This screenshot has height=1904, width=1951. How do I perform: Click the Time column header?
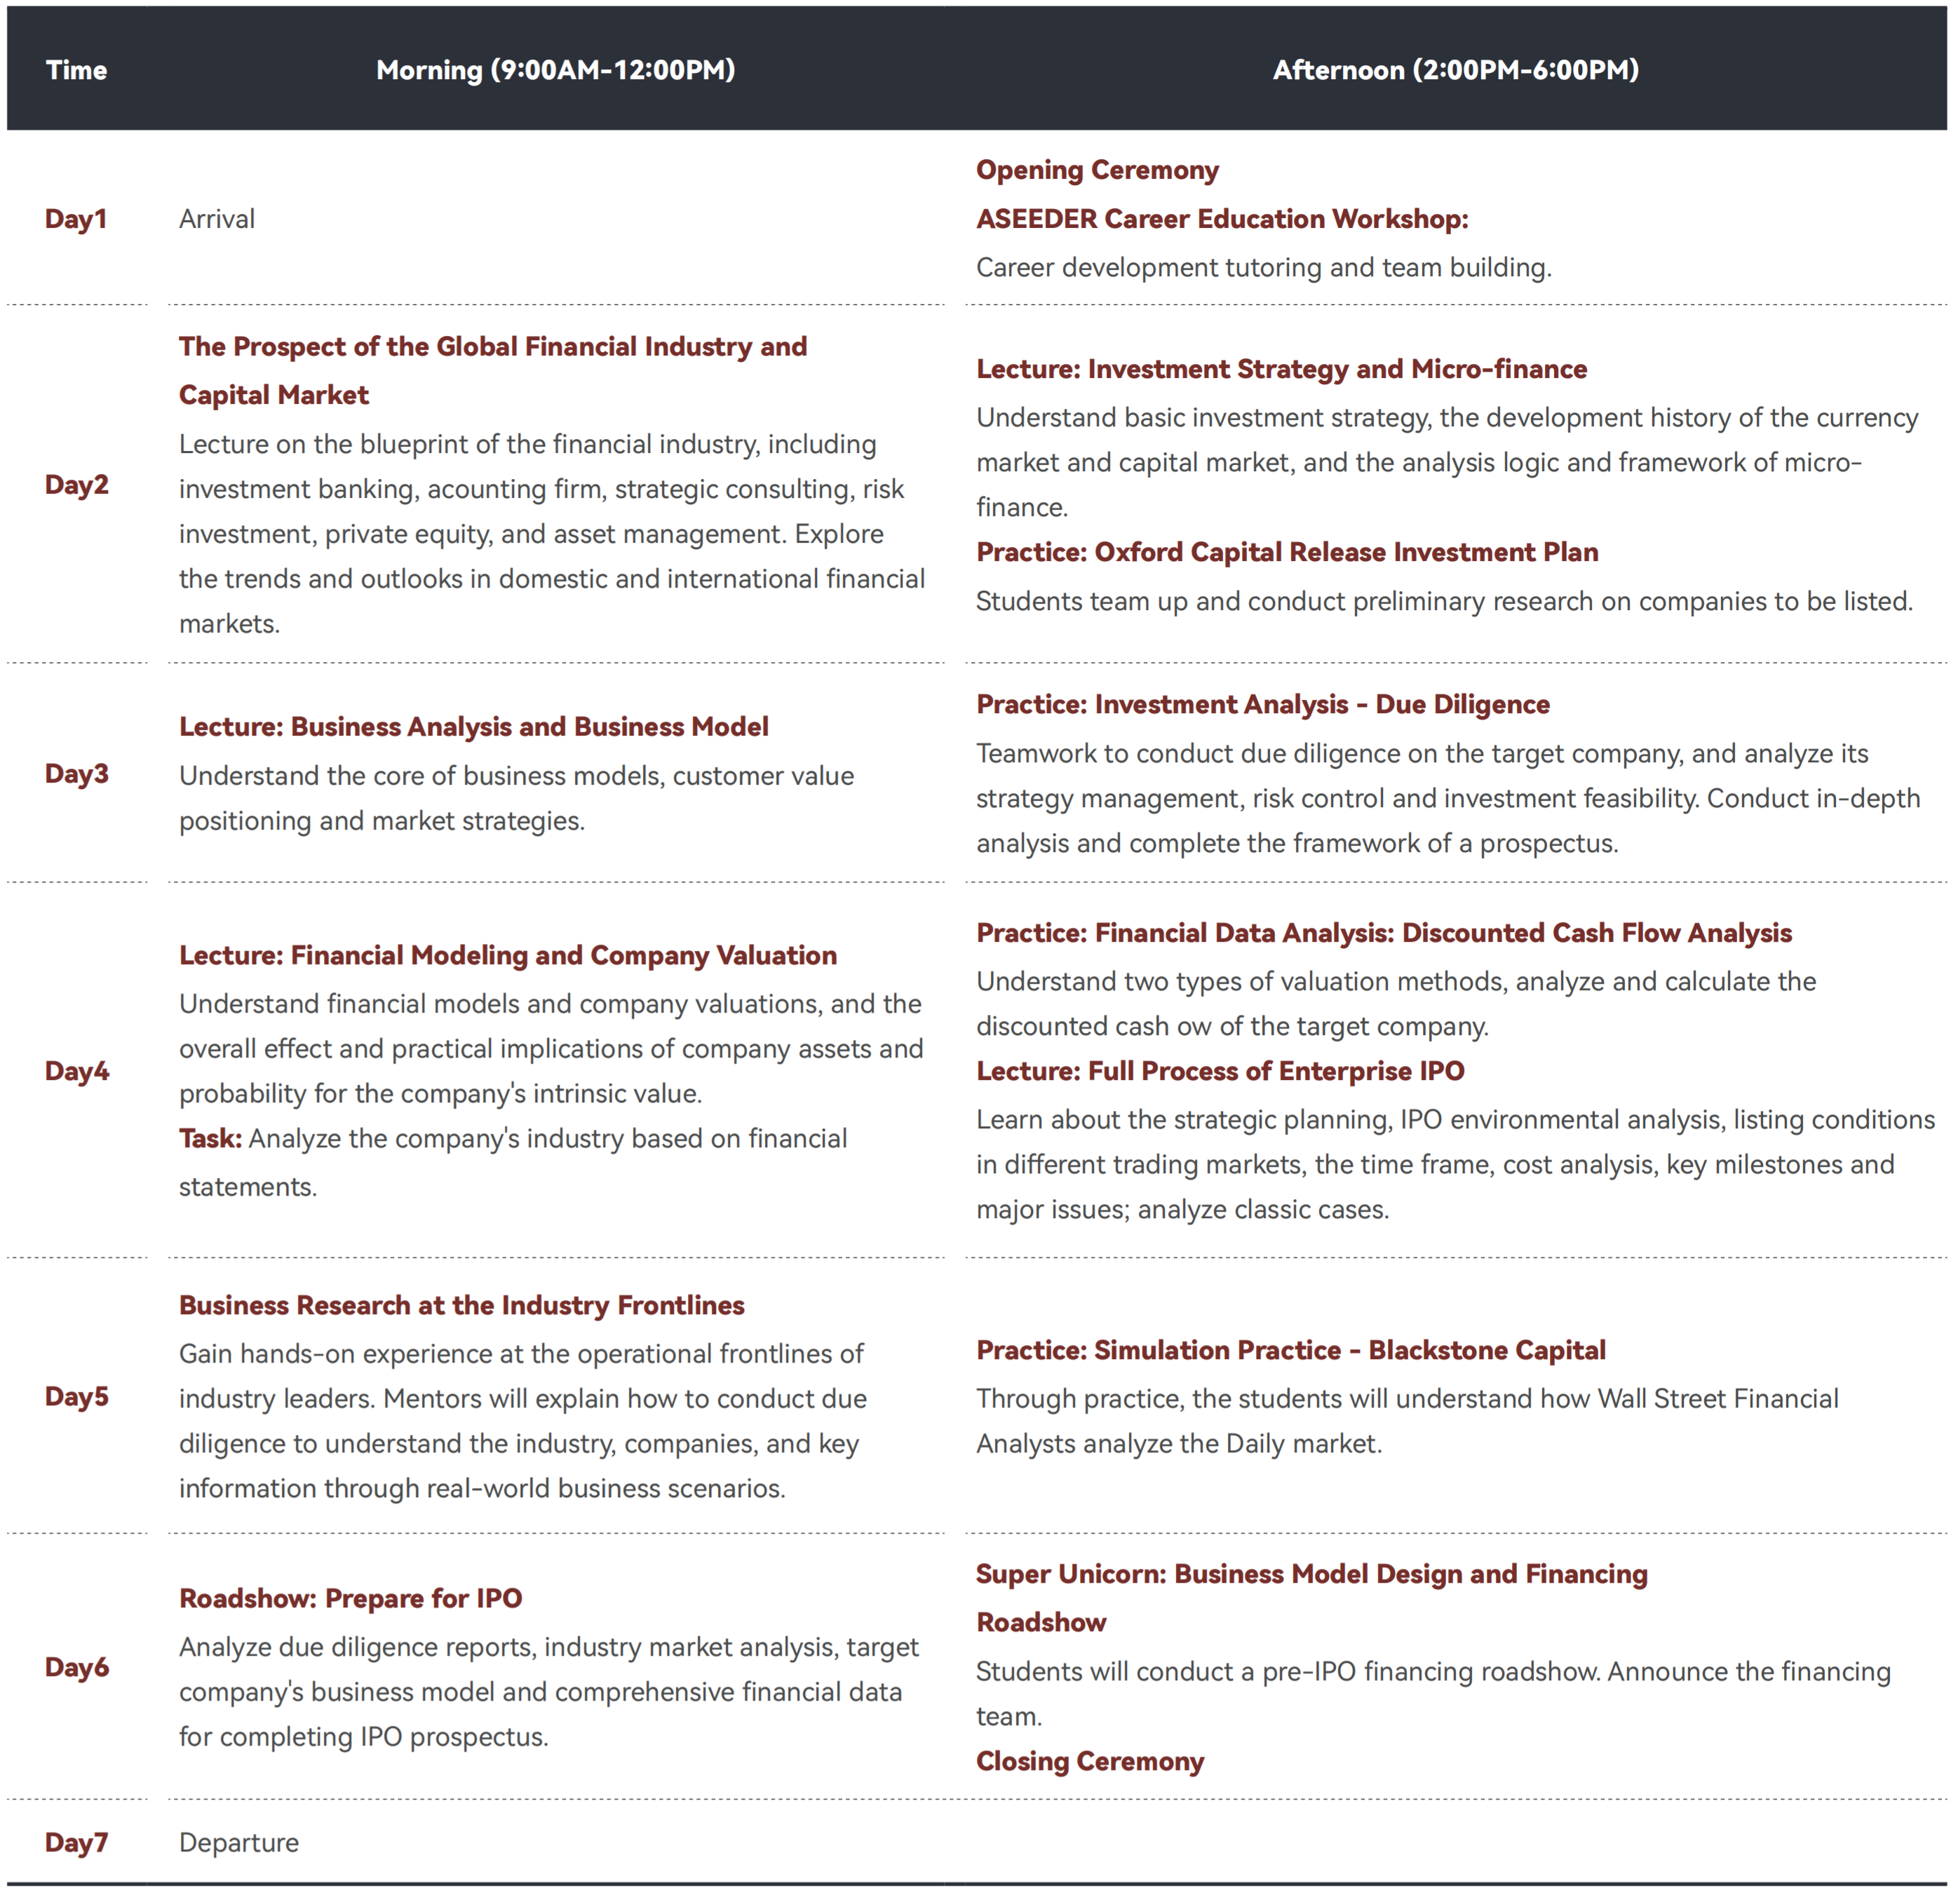click(x=76, y=70)
